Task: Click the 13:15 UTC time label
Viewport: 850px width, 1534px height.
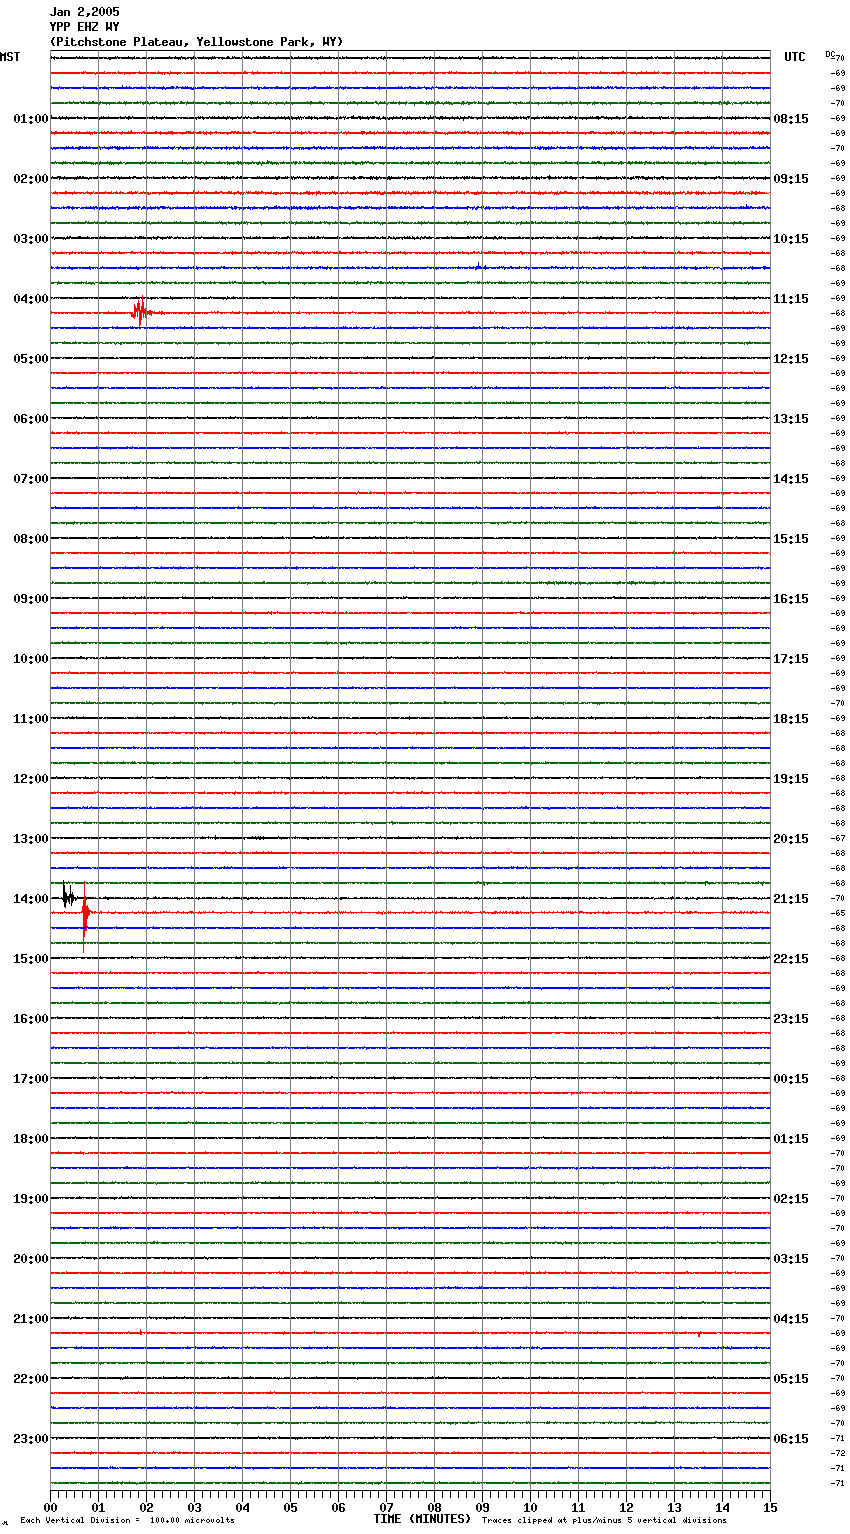Action: 791,419
